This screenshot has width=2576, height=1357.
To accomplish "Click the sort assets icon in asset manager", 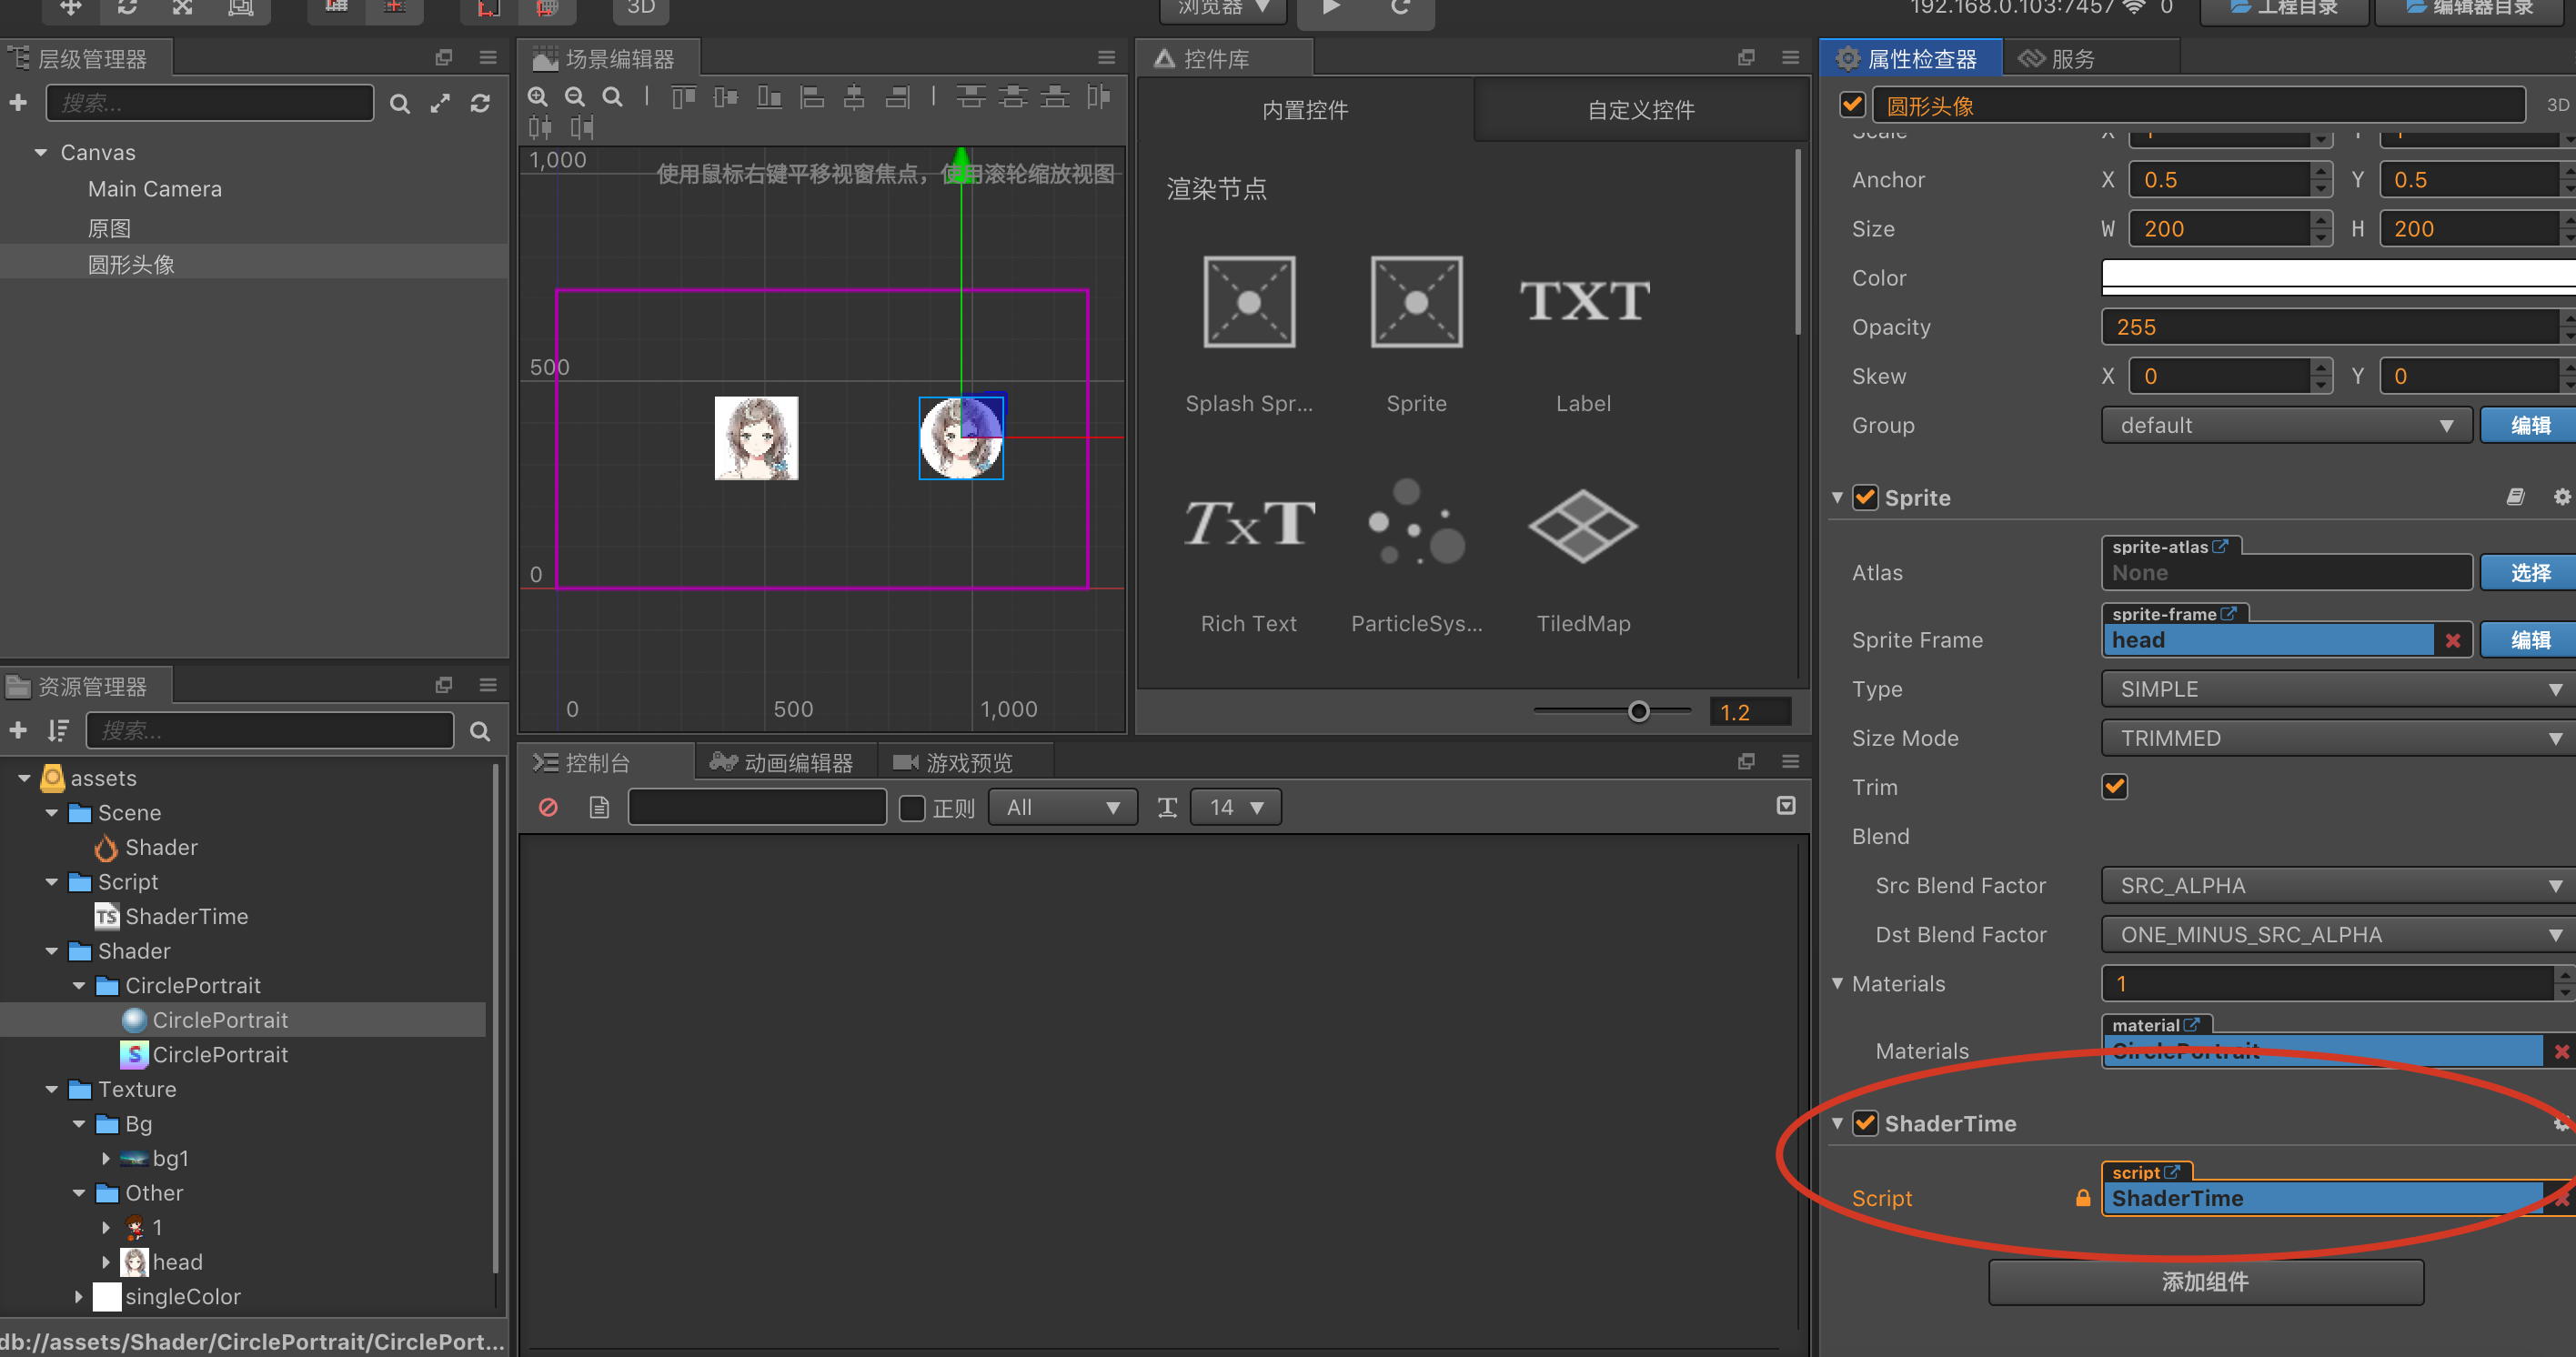I will (x=58, y=731).
